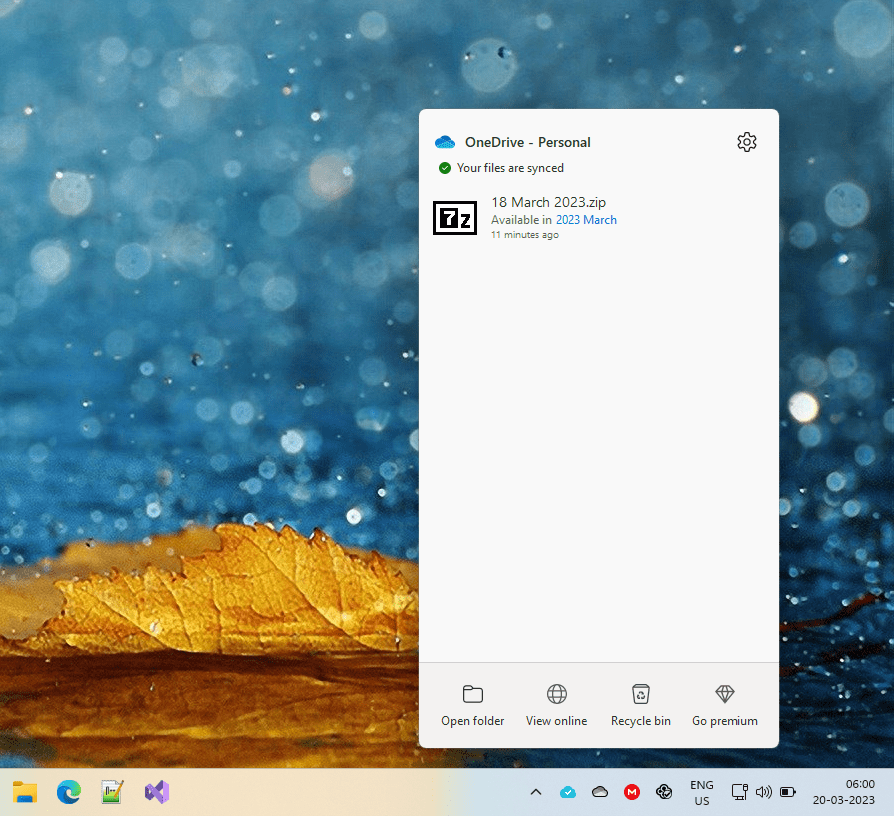Open volume speaker tray icon
Viewport: 895px width, 816px height.
click(x=764, y=792)
